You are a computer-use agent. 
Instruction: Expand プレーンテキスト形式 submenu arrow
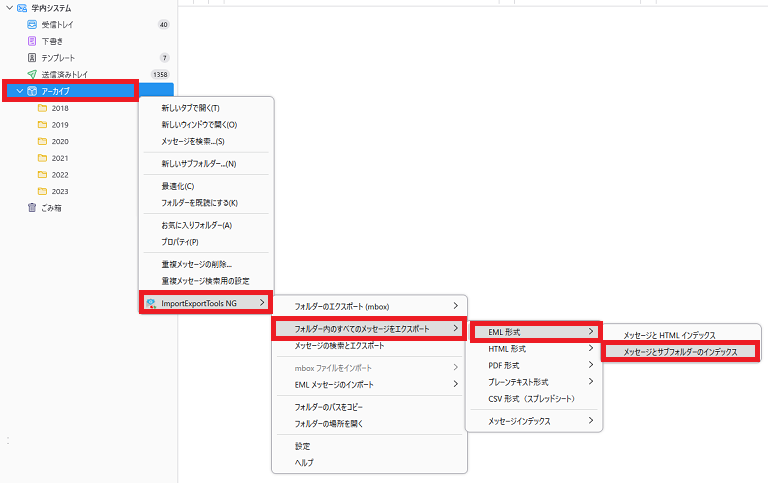(591, 382)
